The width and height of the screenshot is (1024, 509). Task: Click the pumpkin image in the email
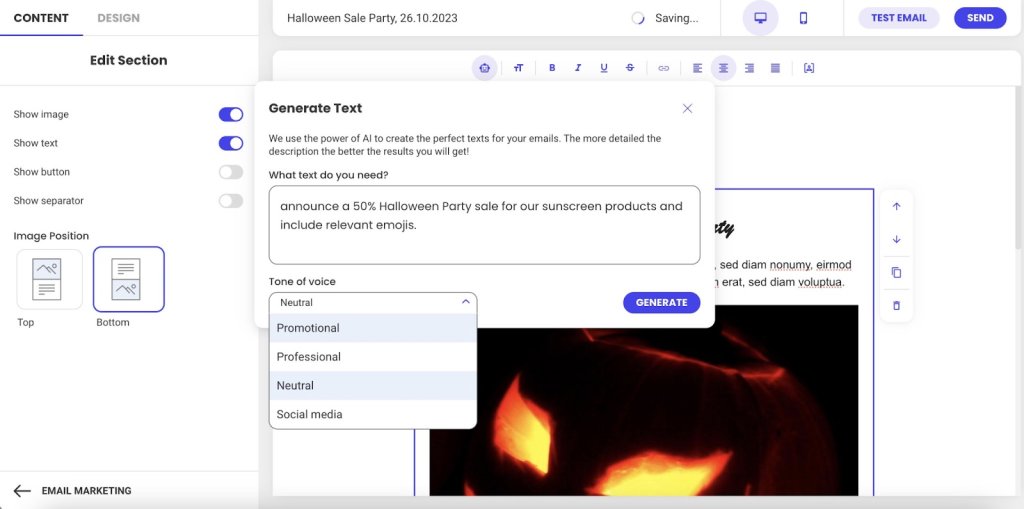pos(644,400)
